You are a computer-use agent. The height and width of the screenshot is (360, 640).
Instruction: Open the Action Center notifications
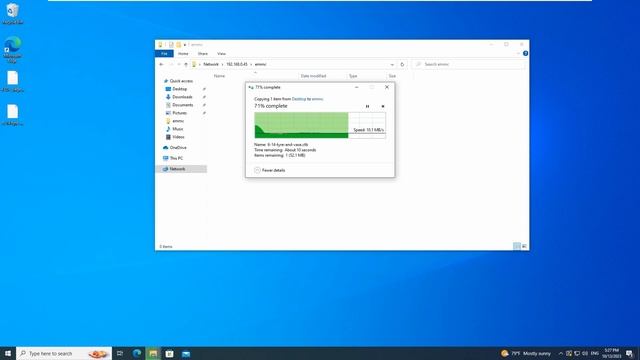click(630, 353)
